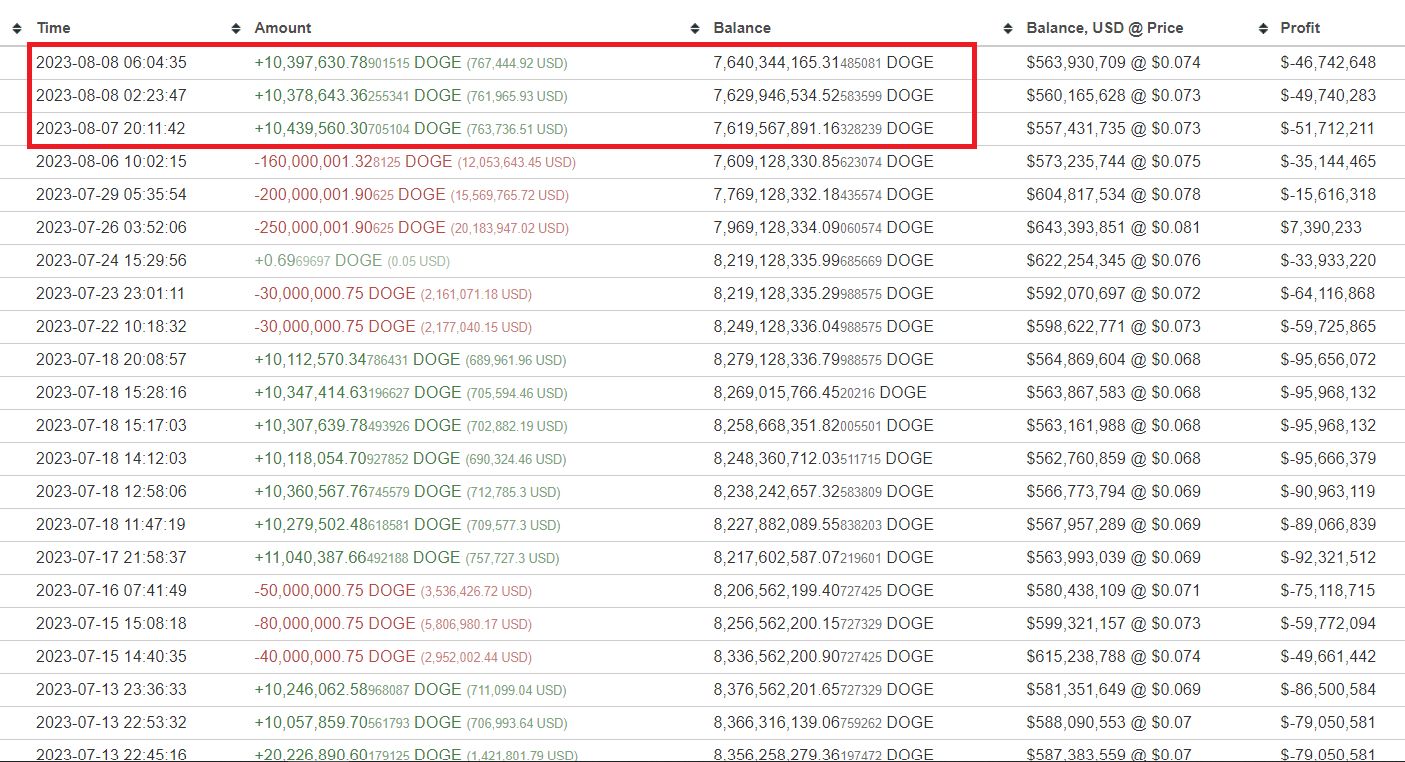Viewport: 1405px width, 762px height.
Task: Select timestamp 2023-07-26 03:52:06
Action: point(111,227)
